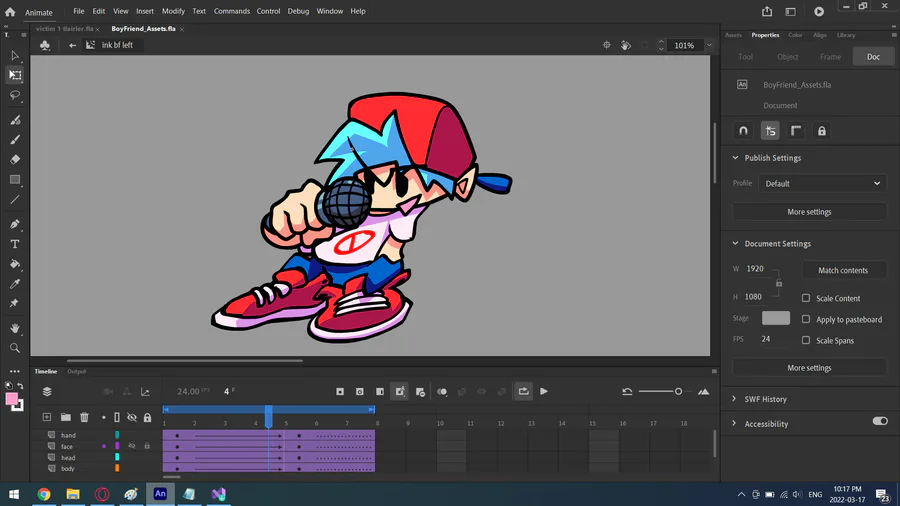
Task: Select the Eraser tool
Action: 15,159
